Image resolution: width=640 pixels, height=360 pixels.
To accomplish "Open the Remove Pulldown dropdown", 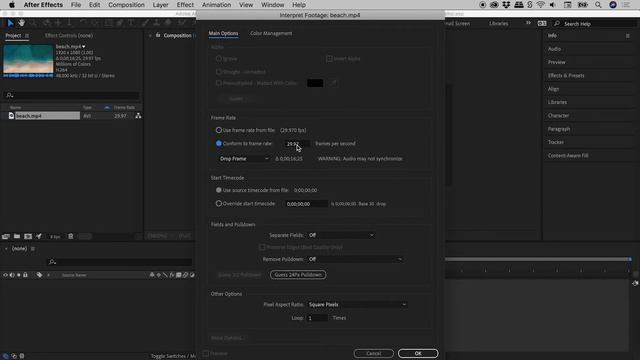I will (355, 260).
